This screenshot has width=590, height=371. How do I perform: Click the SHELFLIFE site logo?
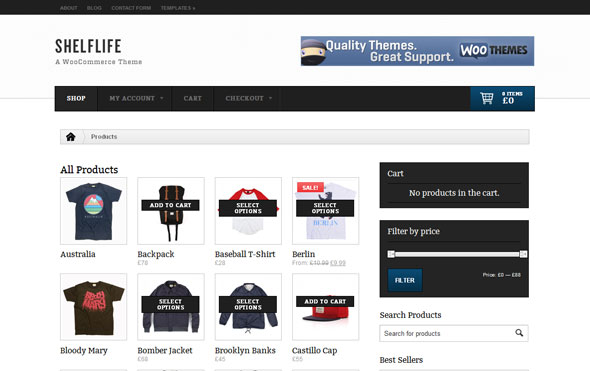pyautogui.click(x=88, y=46)
